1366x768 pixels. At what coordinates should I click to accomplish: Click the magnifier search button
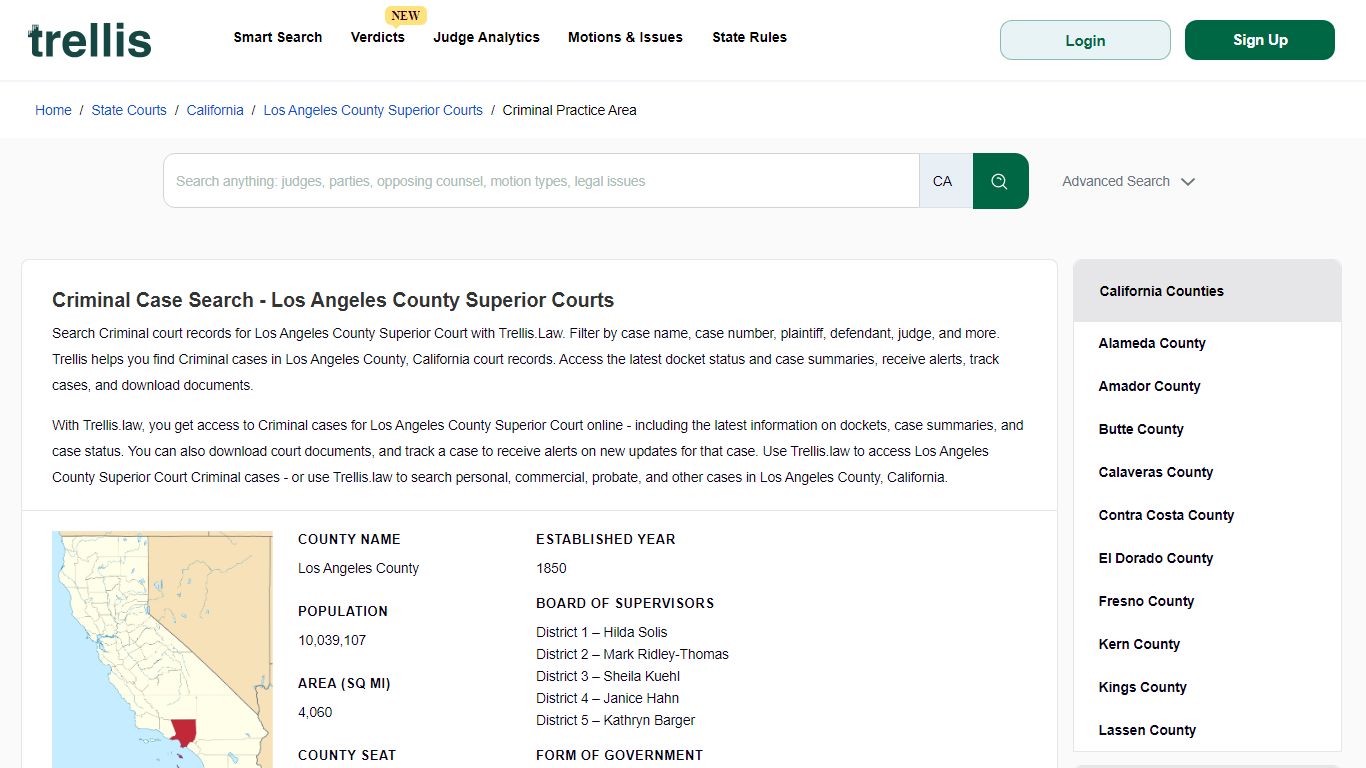pos(1000,181)
